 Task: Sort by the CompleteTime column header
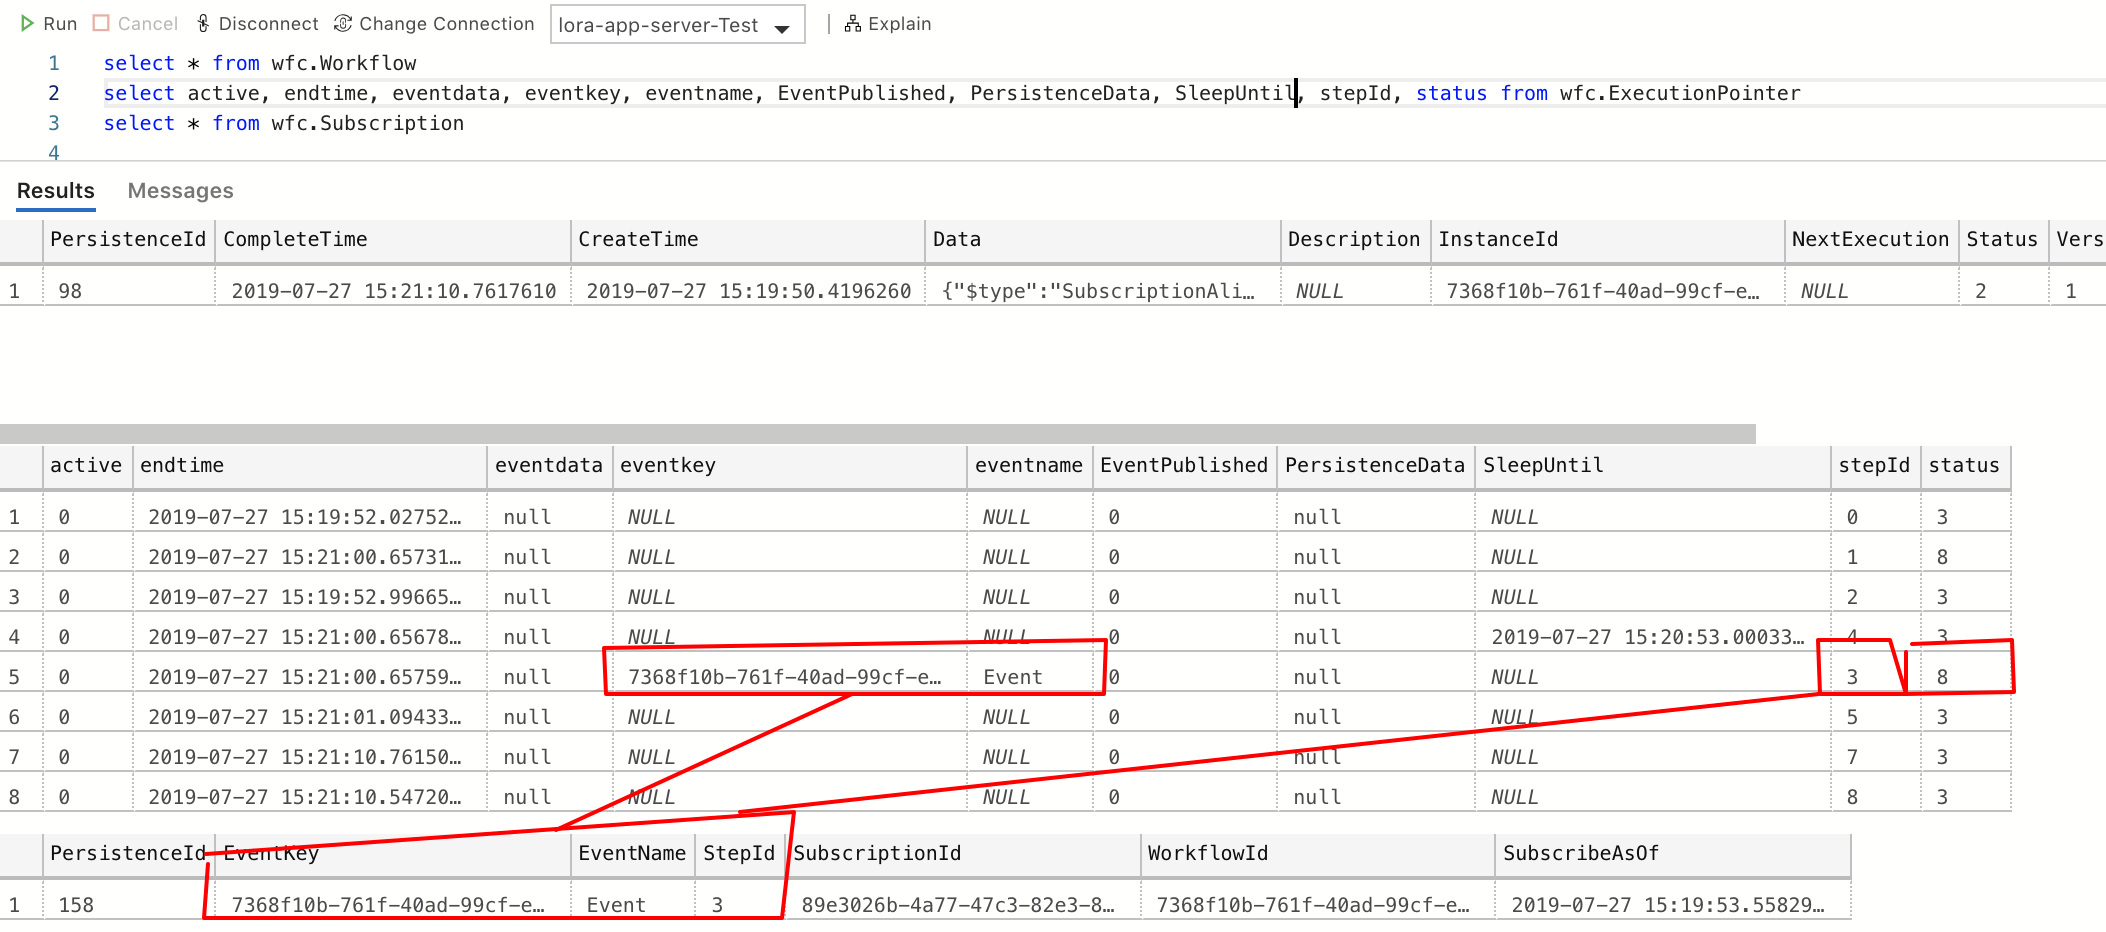294,239
